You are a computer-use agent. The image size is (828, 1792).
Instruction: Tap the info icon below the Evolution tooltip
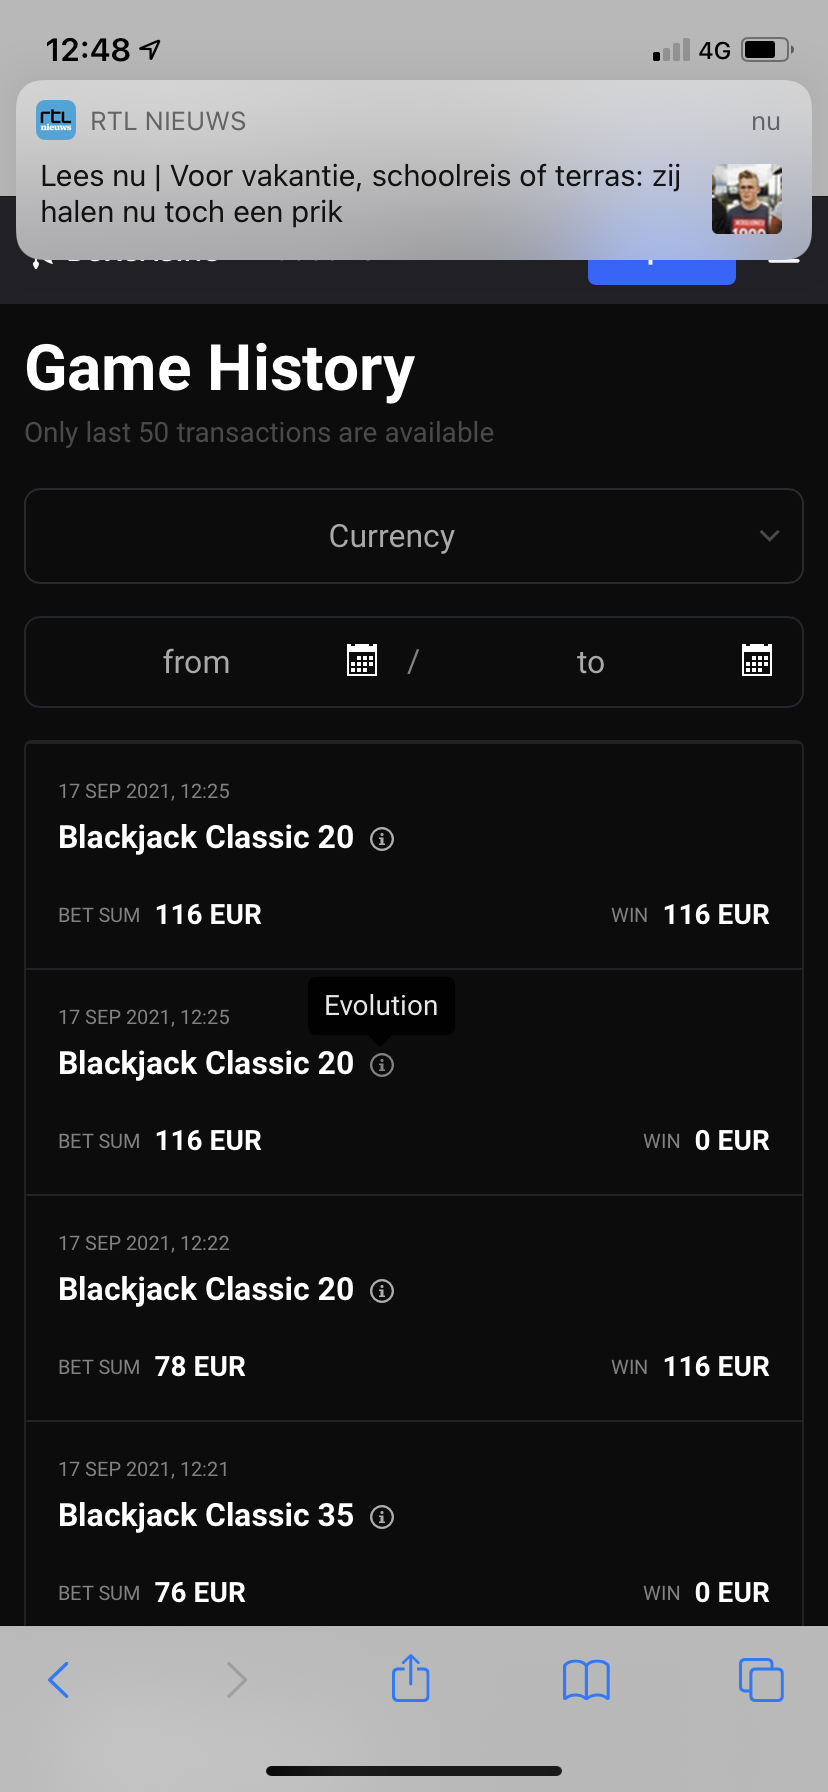(382, 1065)
